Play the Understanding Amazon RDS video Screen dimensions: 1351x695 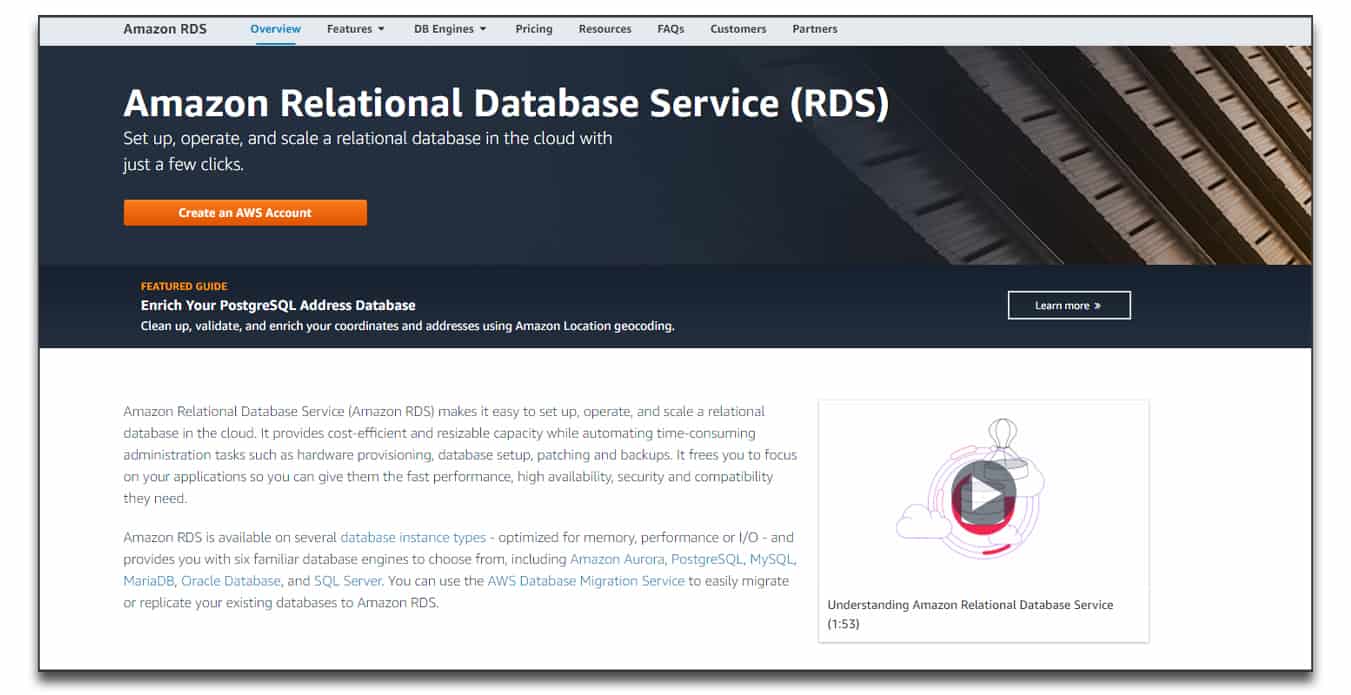[x=984, y=494]
